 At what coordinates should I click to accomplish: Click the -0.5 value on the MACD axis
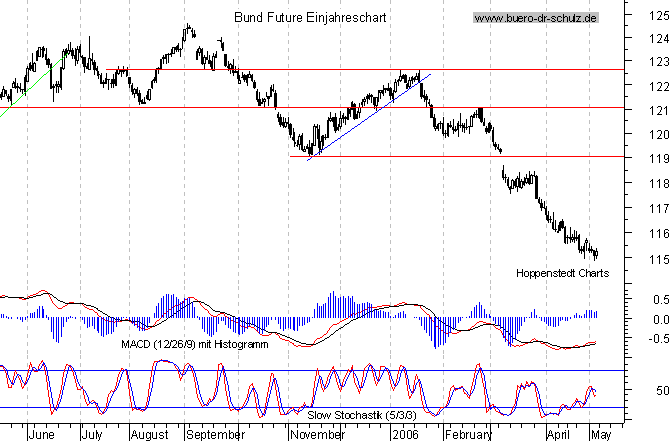[652, 339]
